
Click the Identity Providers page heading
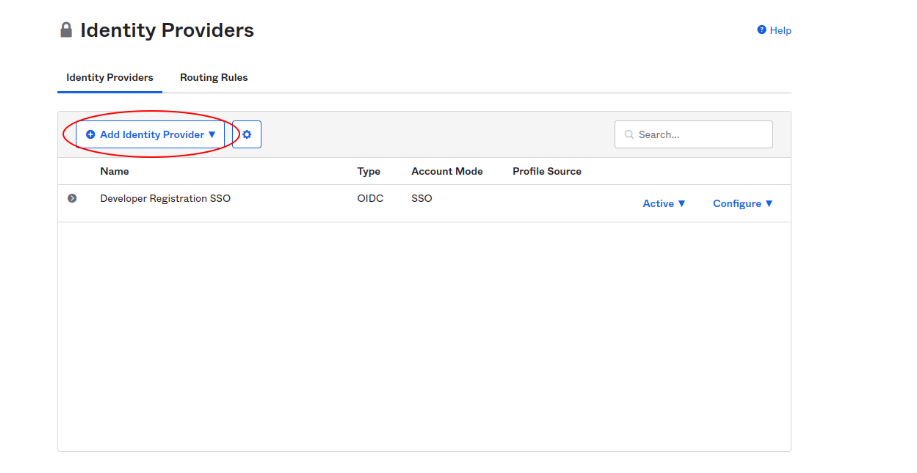pyautogui.click(x=167, y=31)
